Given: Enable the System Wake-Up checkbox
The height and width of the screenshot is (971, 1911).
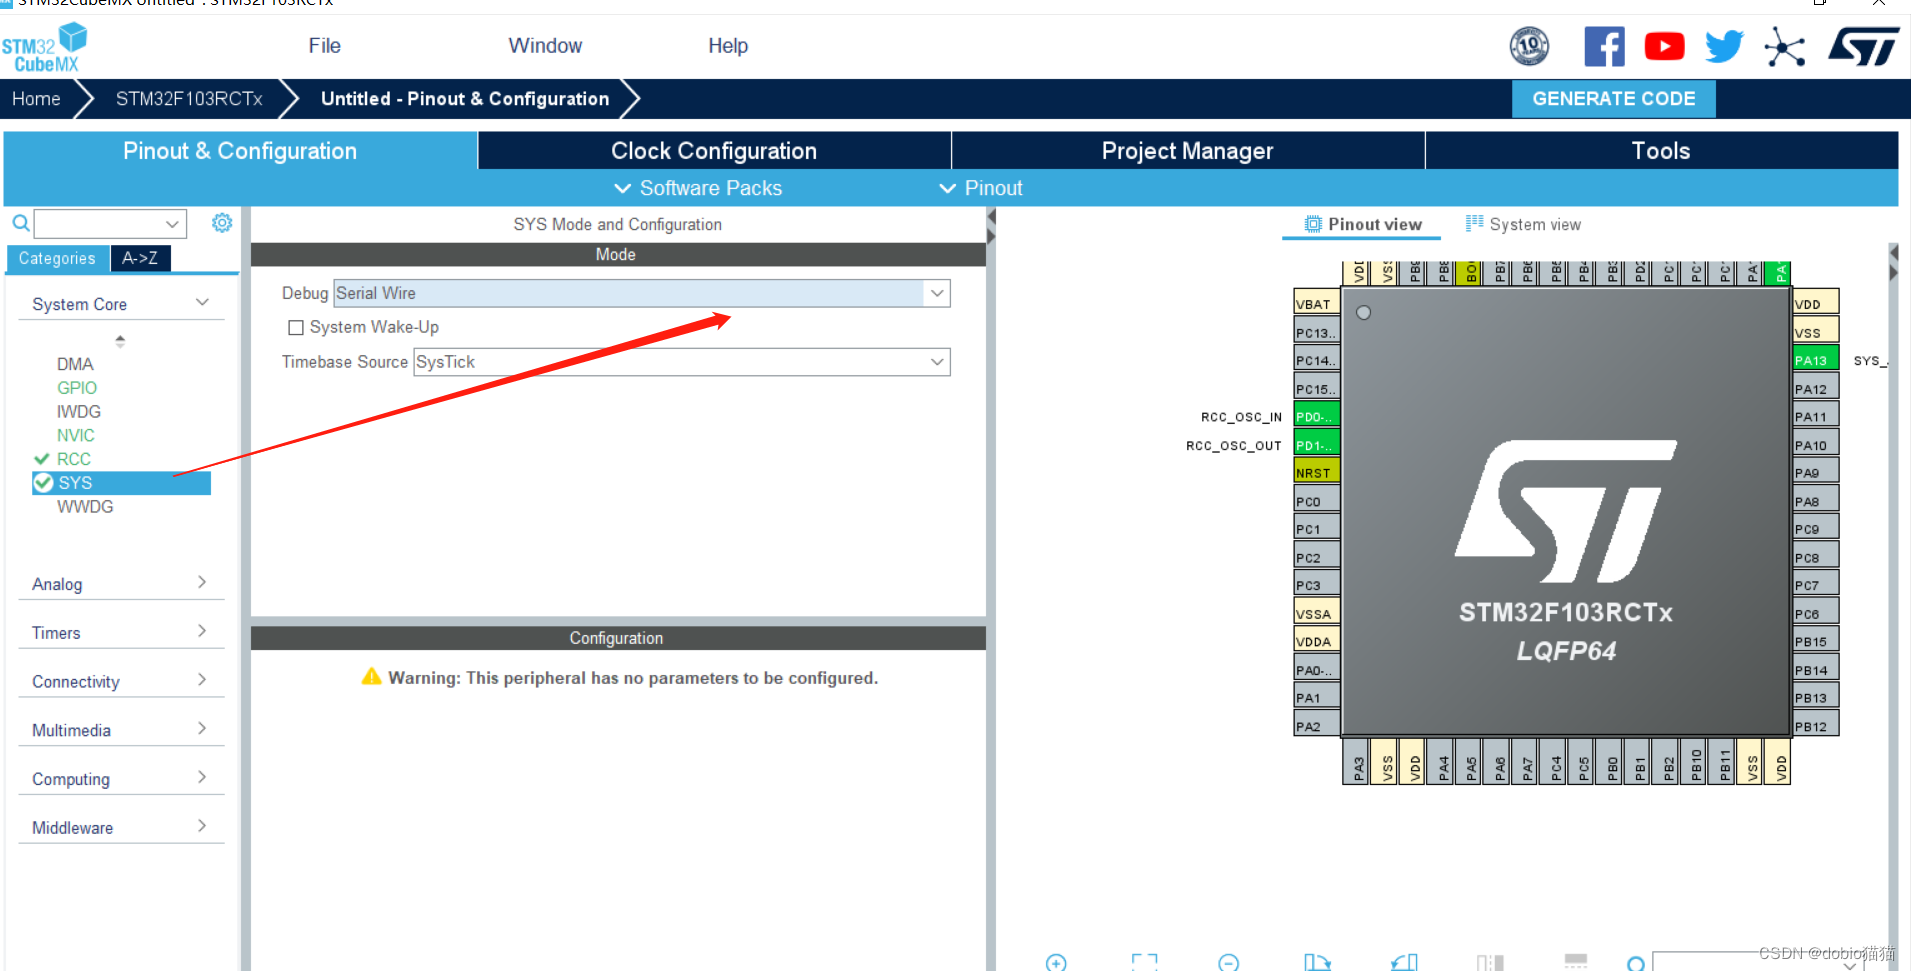Looking at the screenshot, I should pos(295,327).
